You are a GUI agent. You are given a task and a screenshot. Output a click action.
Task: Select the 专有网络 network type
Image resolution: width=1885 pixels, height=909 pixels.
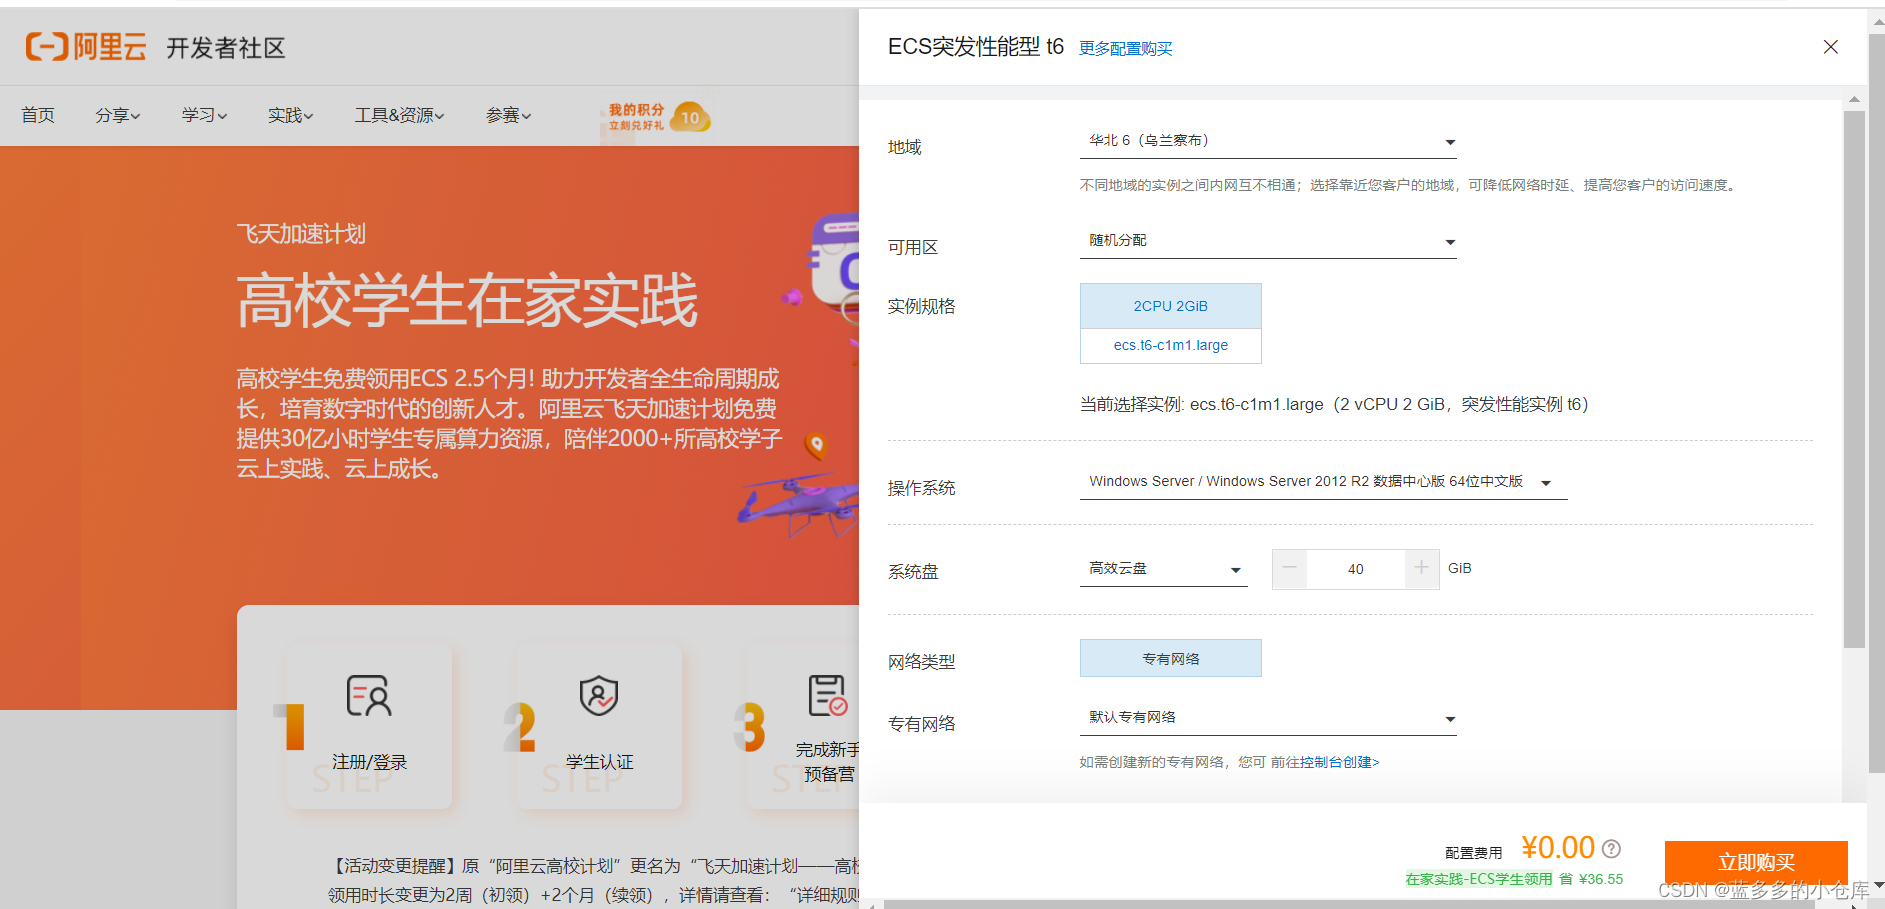(1170, 658)
